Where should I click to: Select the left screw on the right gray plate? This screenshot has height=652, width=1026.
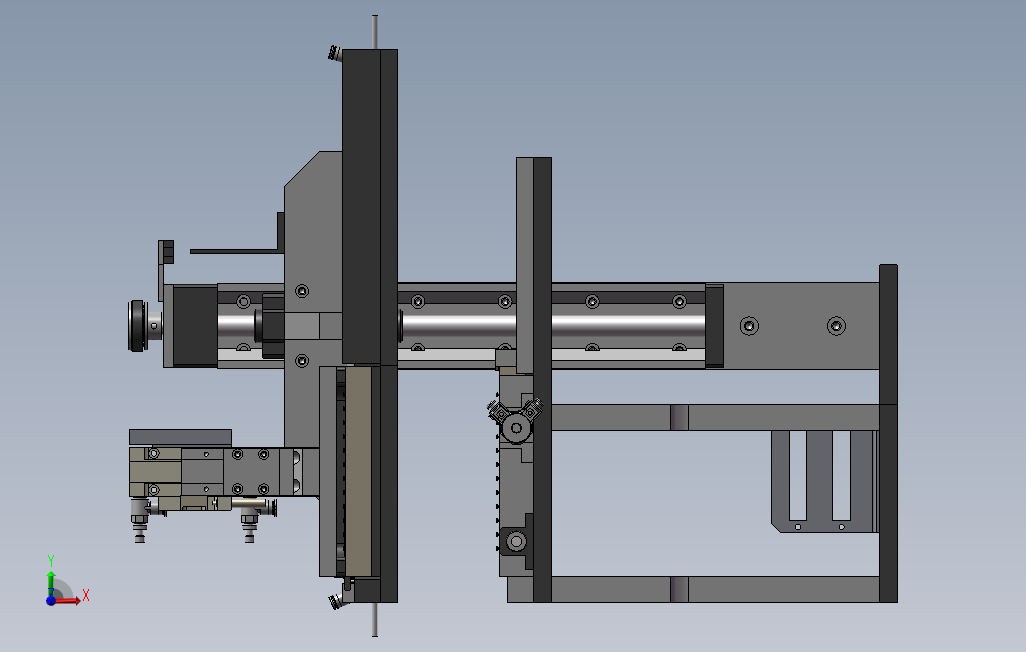(749, 325)
